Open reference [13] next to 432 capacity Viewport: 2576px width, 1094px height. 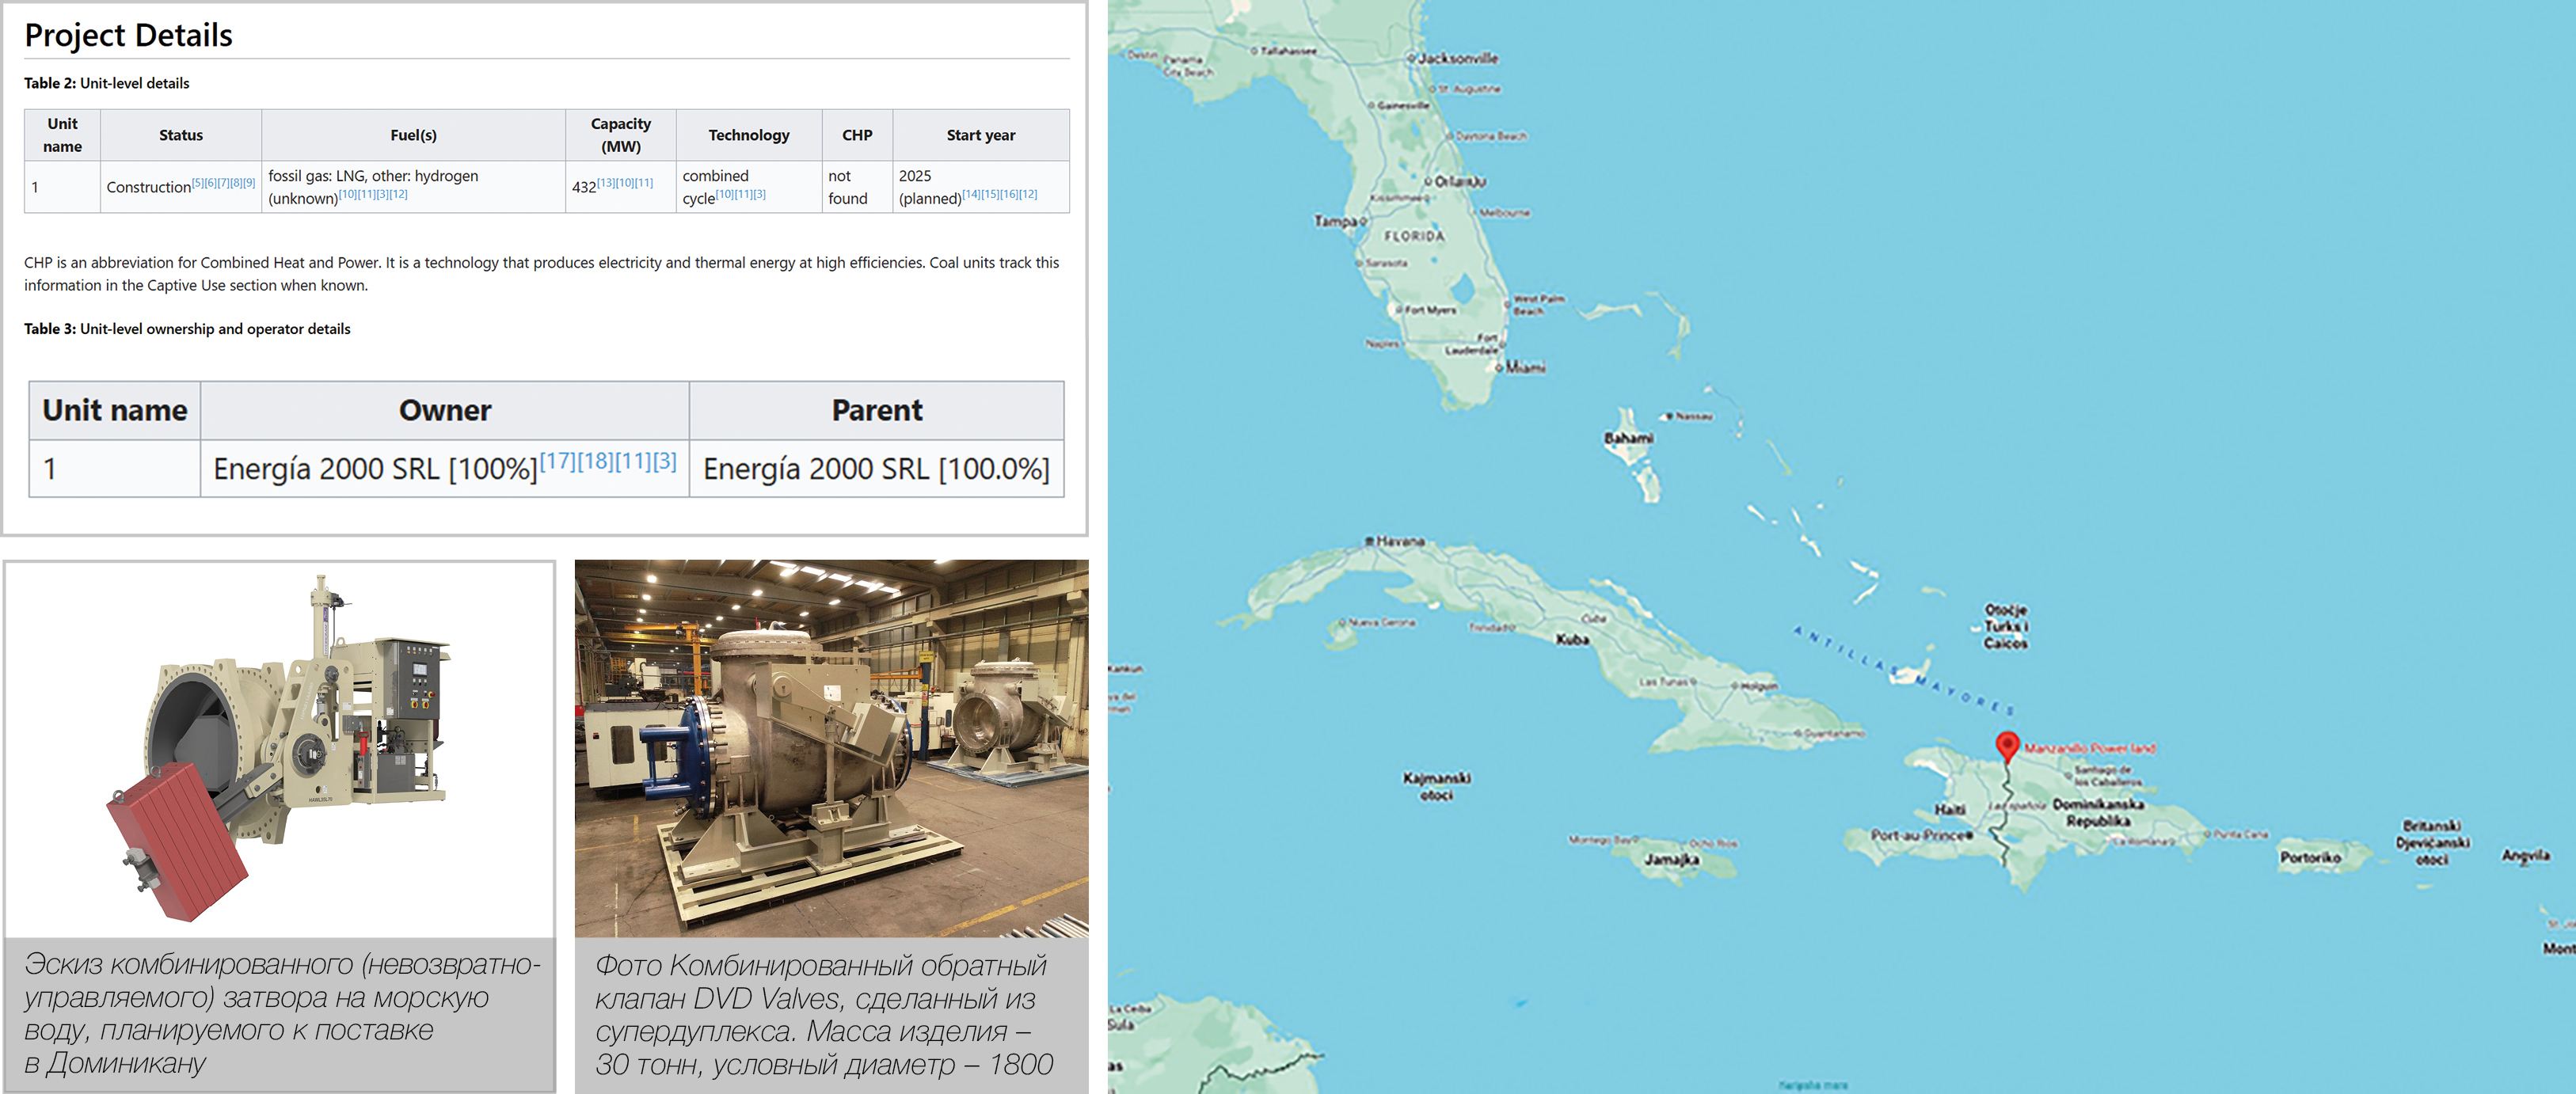tap(605, 183)
